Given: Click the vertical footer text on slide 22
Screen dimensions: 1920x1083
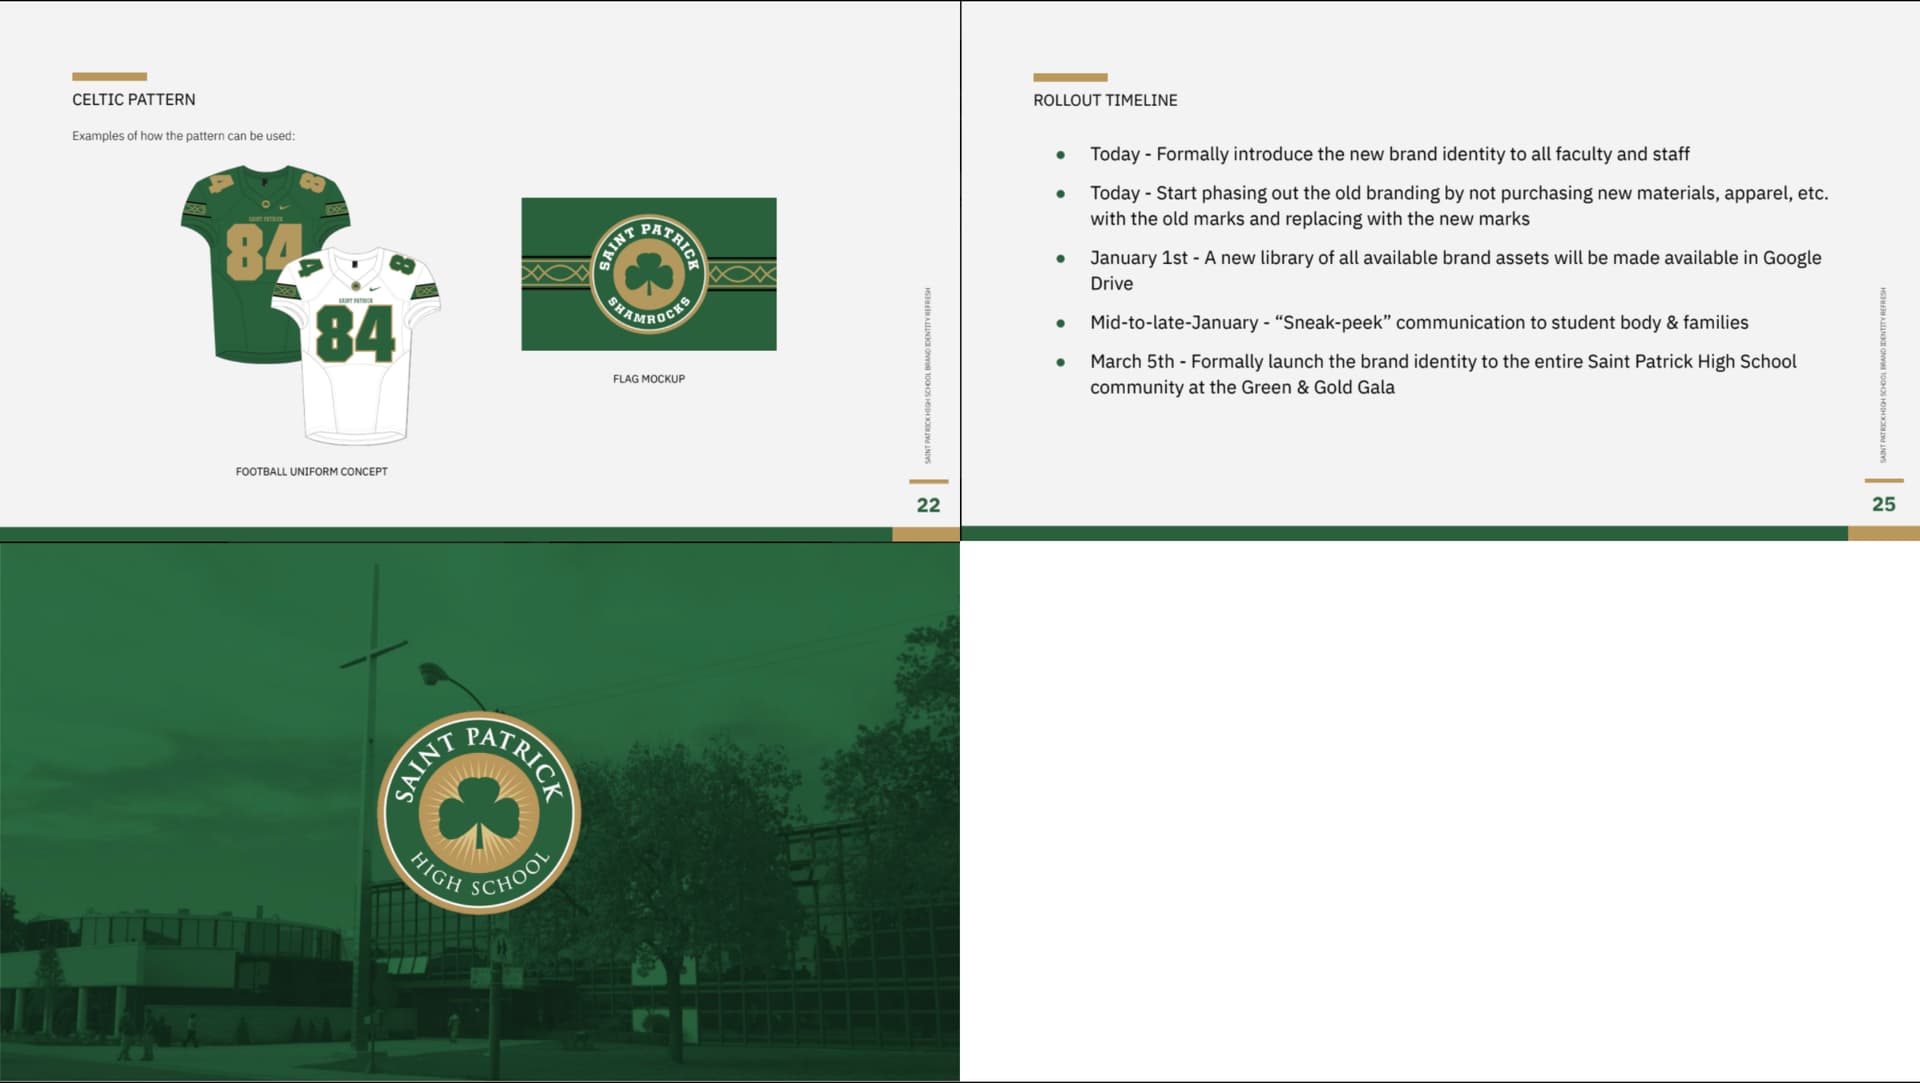Looking at the screenshot, I should point(927,375).
